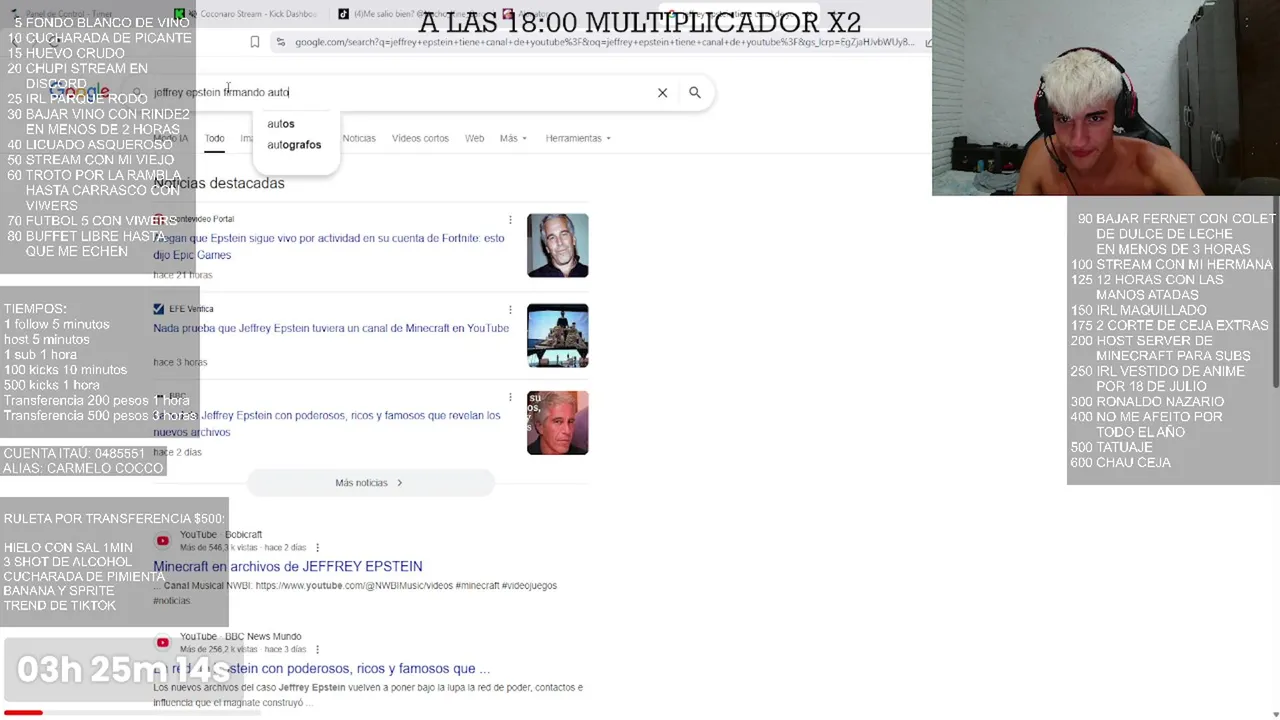Click island thumbnail of Minecraft channel article
The image size is (1280, 720).
558,335
